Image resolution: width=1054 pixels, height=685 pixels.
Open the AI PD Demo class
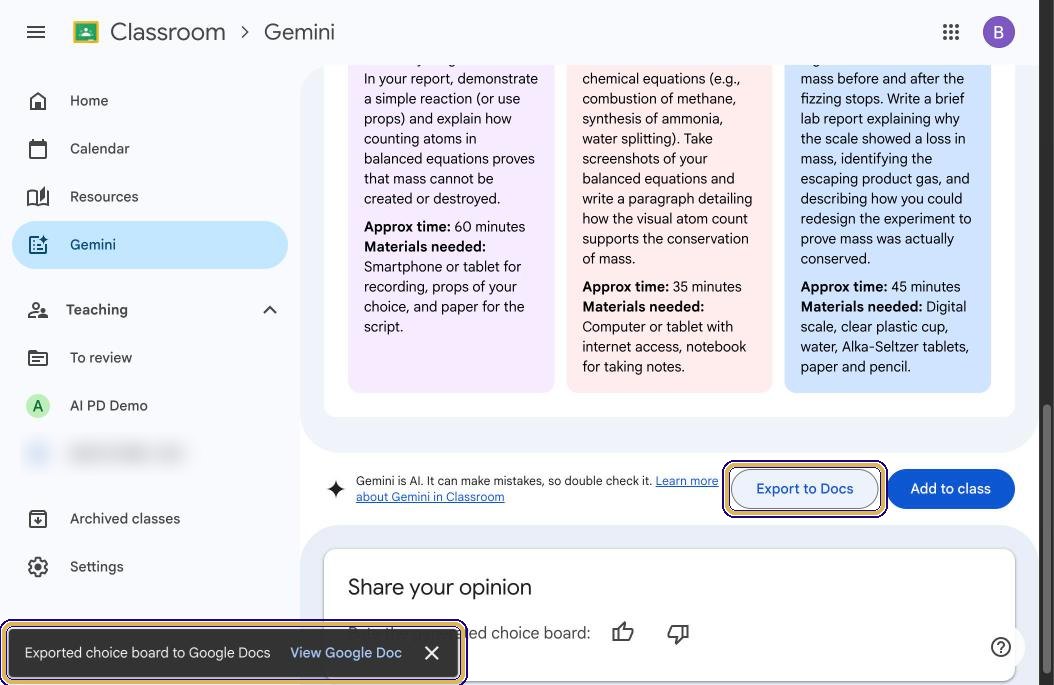pos(150,406)
